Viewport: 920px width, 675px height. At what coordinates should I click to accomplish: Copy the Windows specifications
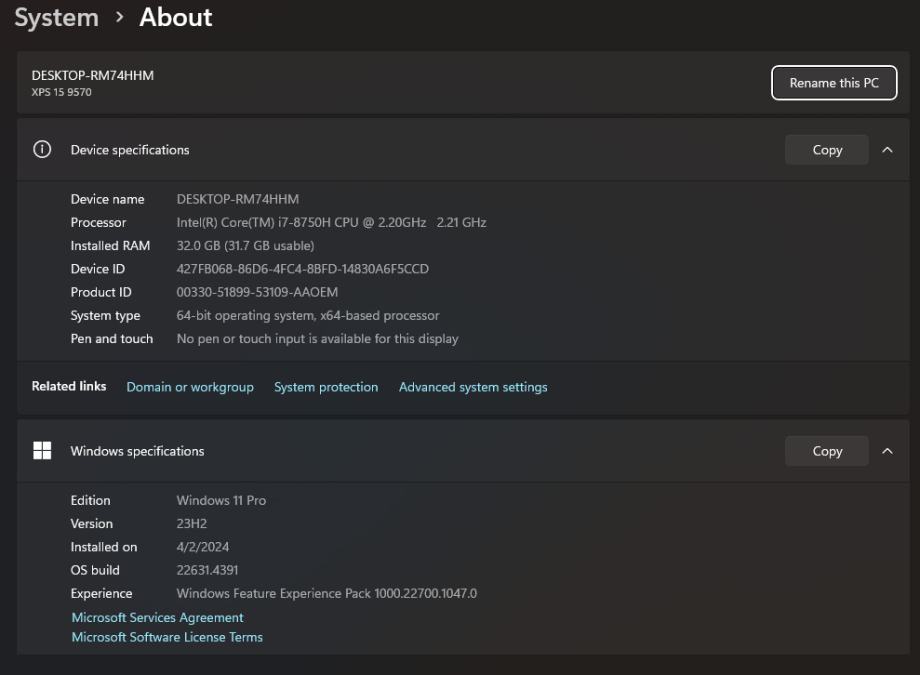[x=827, y=451]
